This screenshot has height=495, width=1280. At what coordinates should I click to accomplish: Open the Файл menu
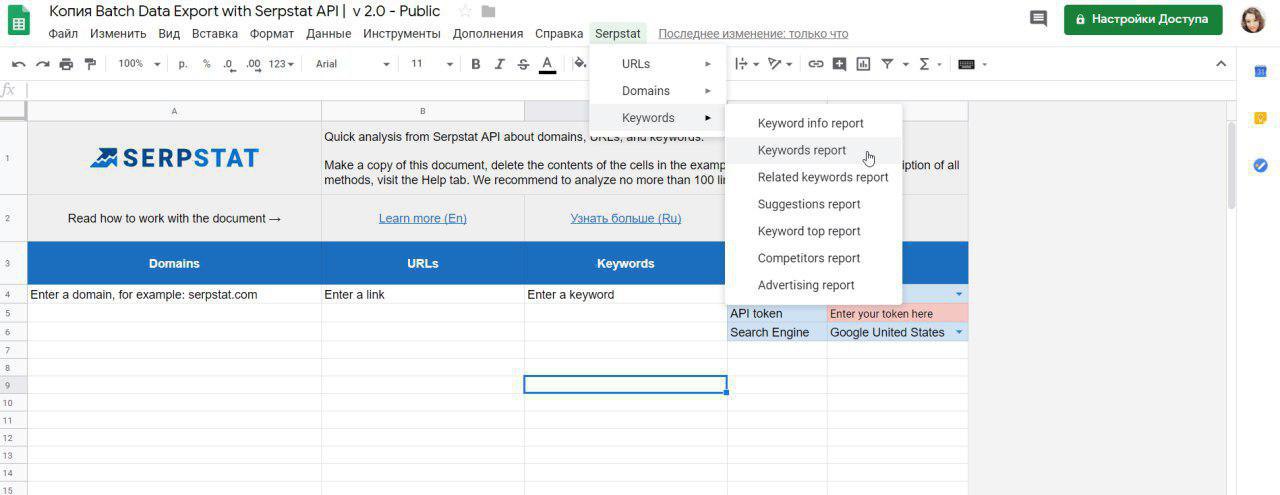click(63, 33)
